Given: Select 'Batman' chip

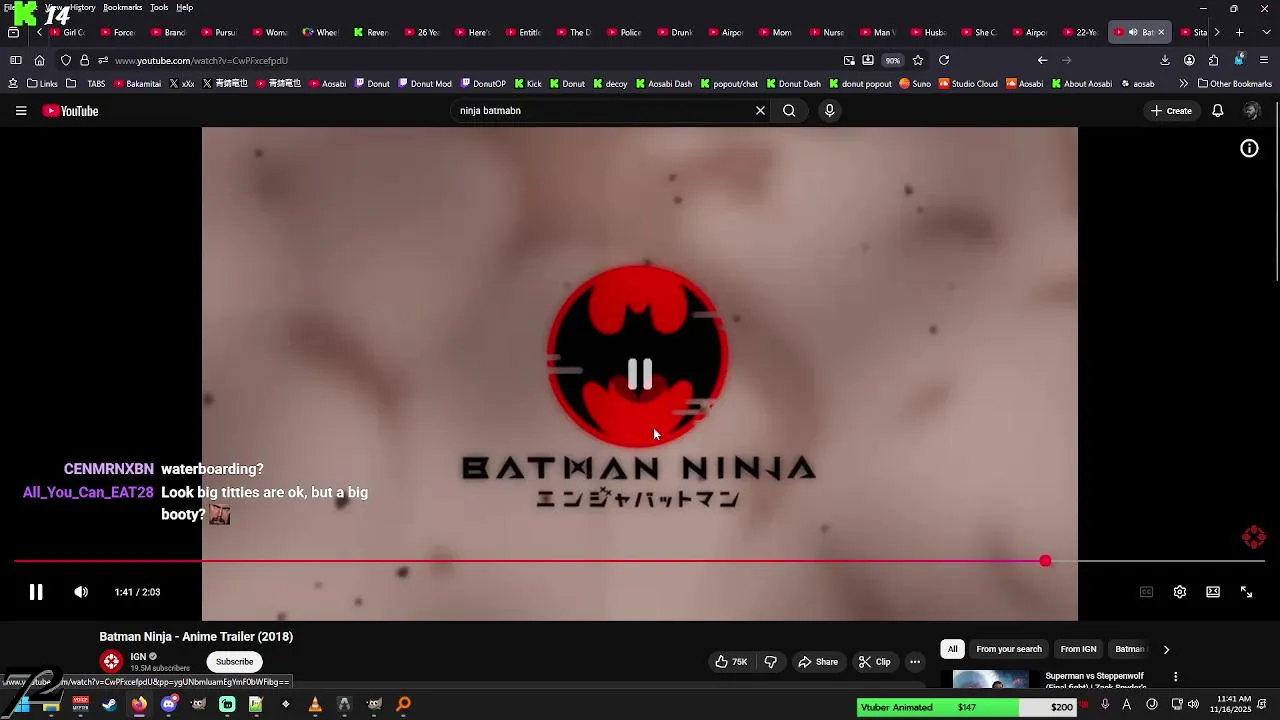Looking at the screenshot, I should point(1129,649).
